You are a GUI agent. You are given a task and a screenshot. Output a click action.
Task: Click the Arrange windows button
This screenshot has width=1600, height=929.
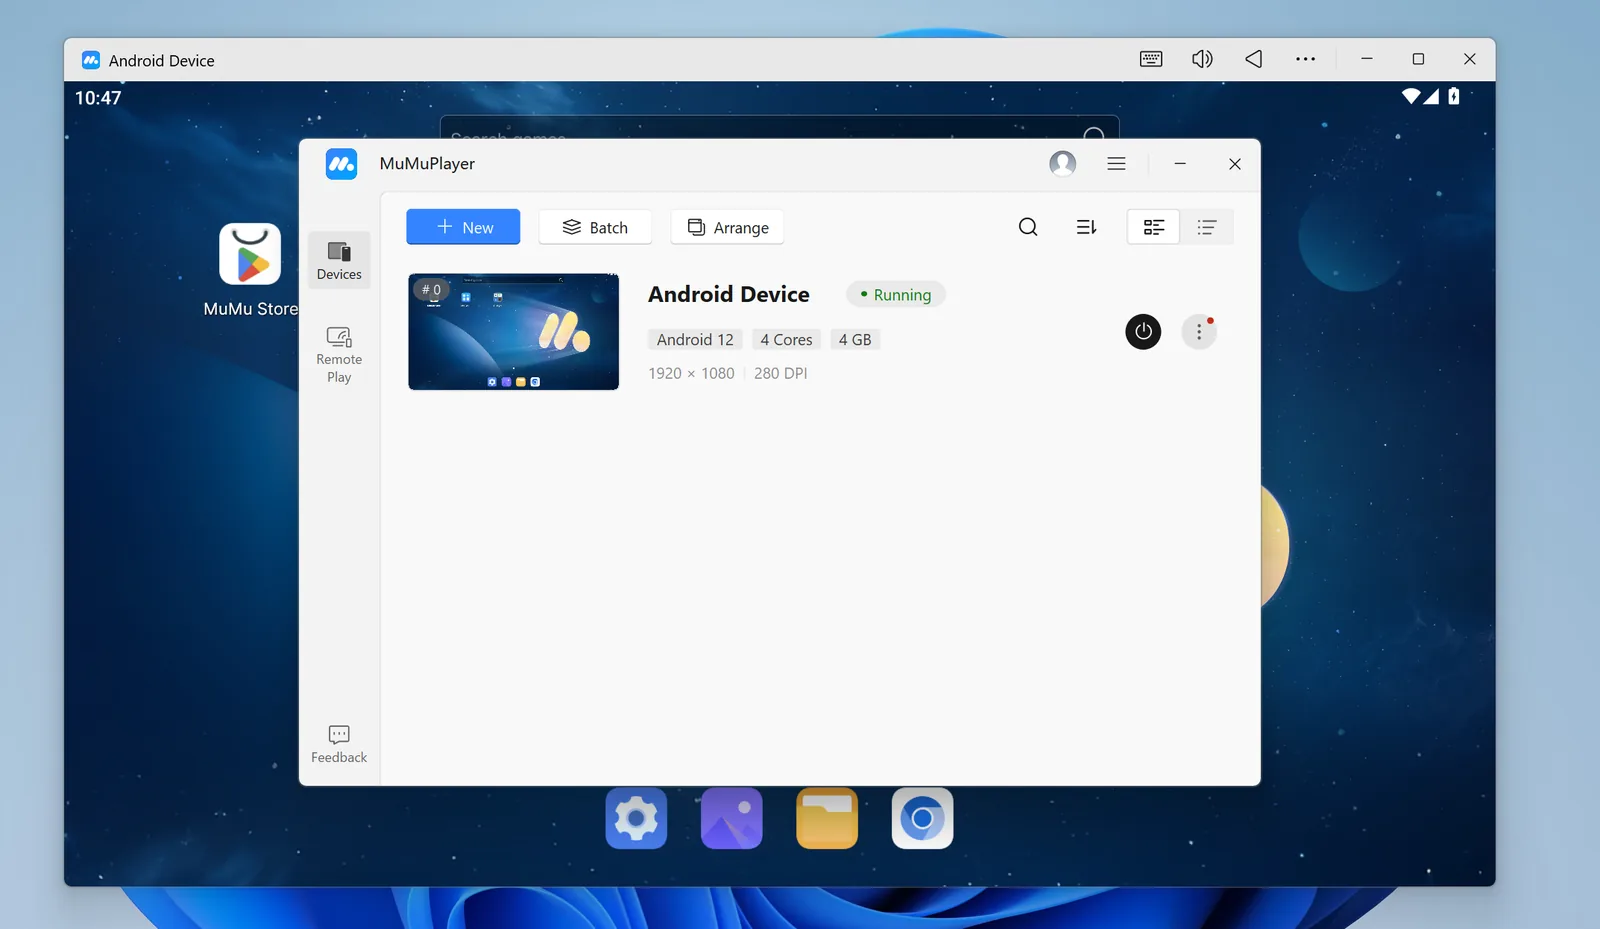(727, 227)
